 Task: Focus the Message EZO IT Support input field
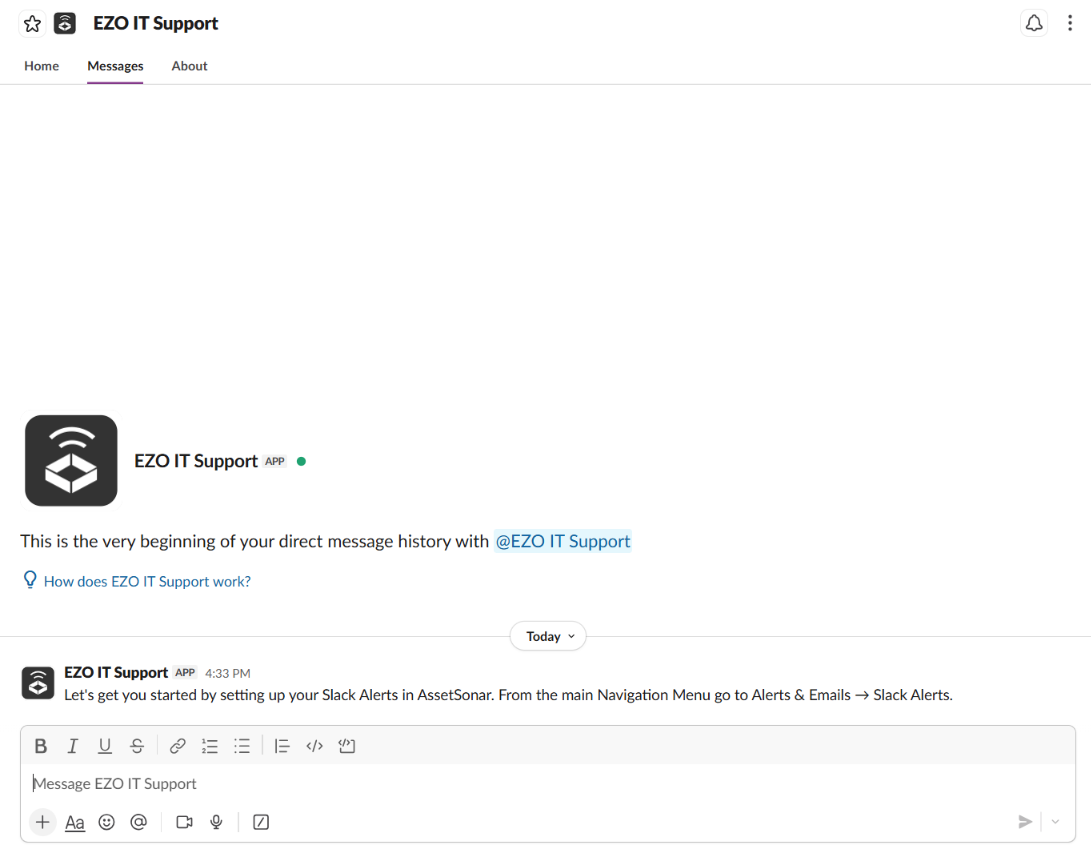[548, 784]
